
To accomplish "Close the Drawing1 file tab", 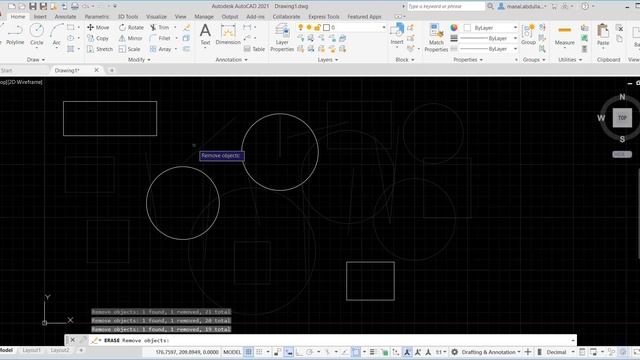I will pos(96,70).
